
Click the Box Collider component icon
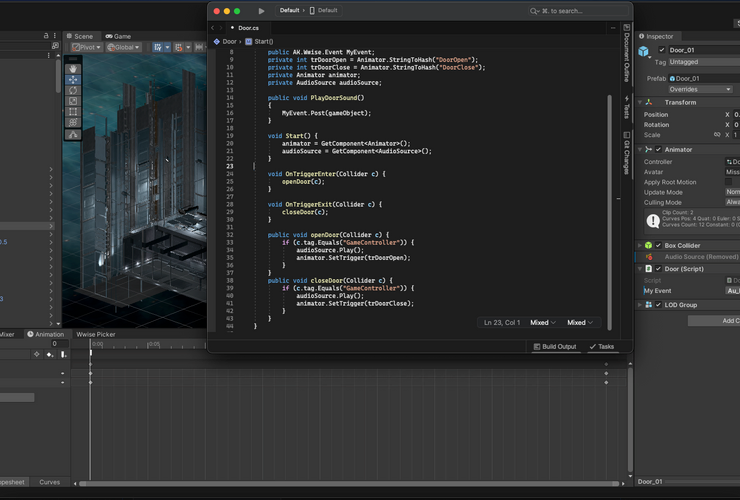(x=648, y=246)
